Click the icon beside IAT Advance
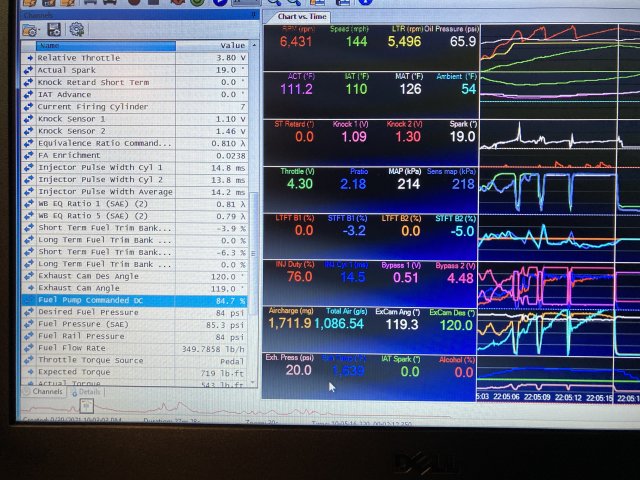640x480 pixels. (x=29, y=94)
